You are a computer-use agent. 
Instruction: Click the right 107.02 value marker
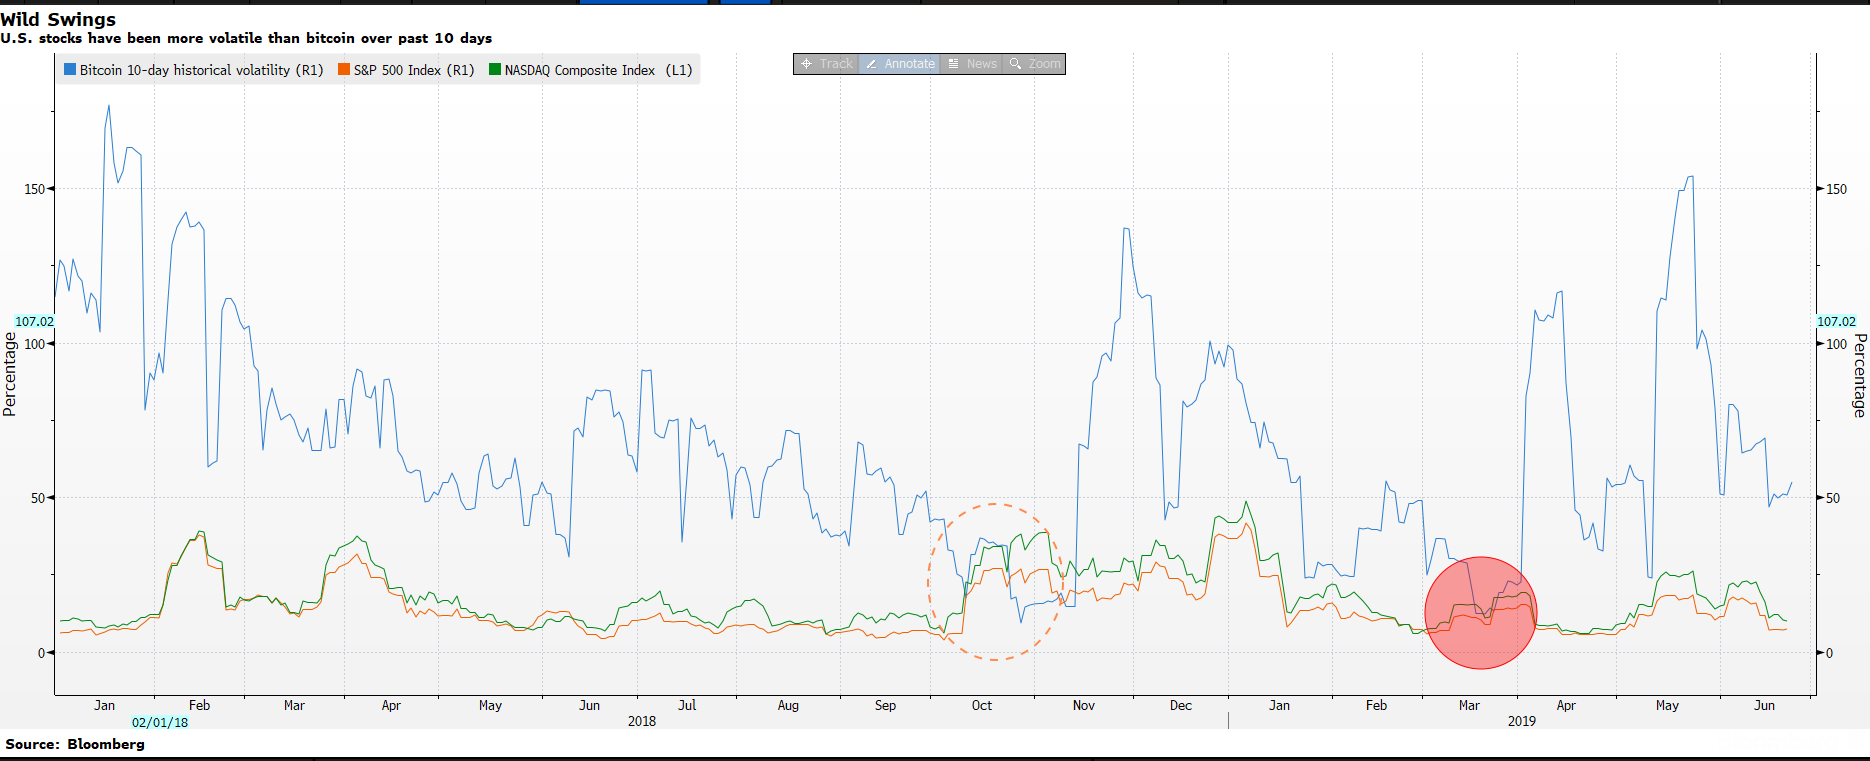[x=1836, y=322]
